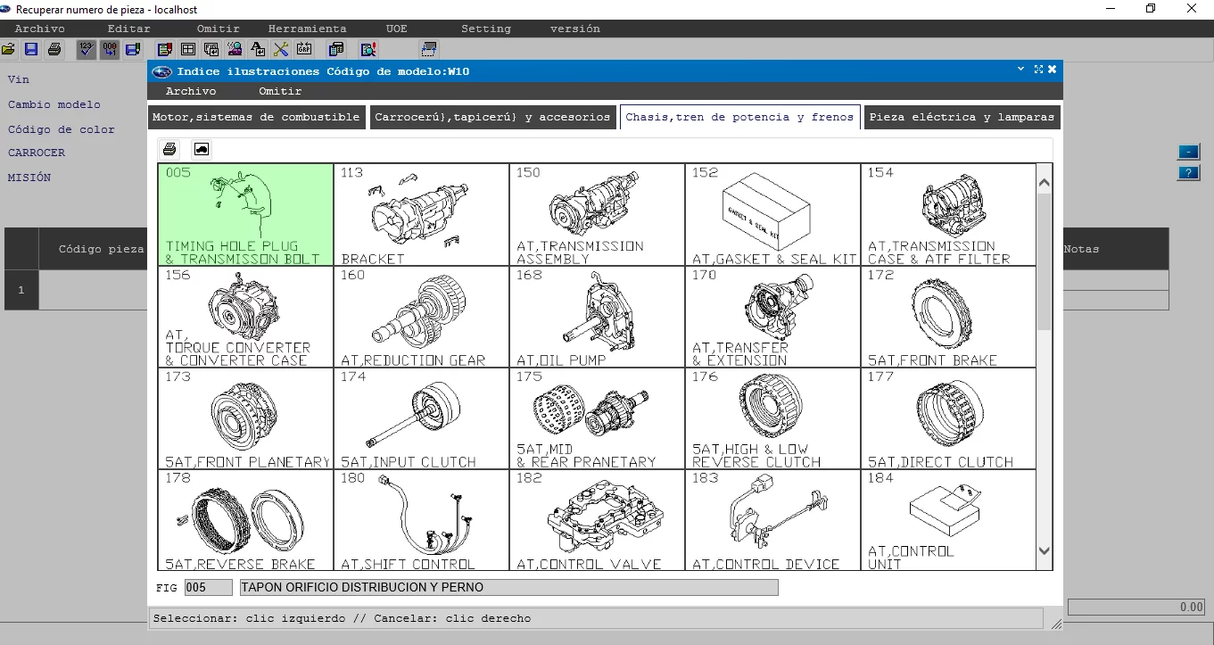1214x645 pixels.
Task: Click the blue floppy disk save icon
Action: point(31,49)
